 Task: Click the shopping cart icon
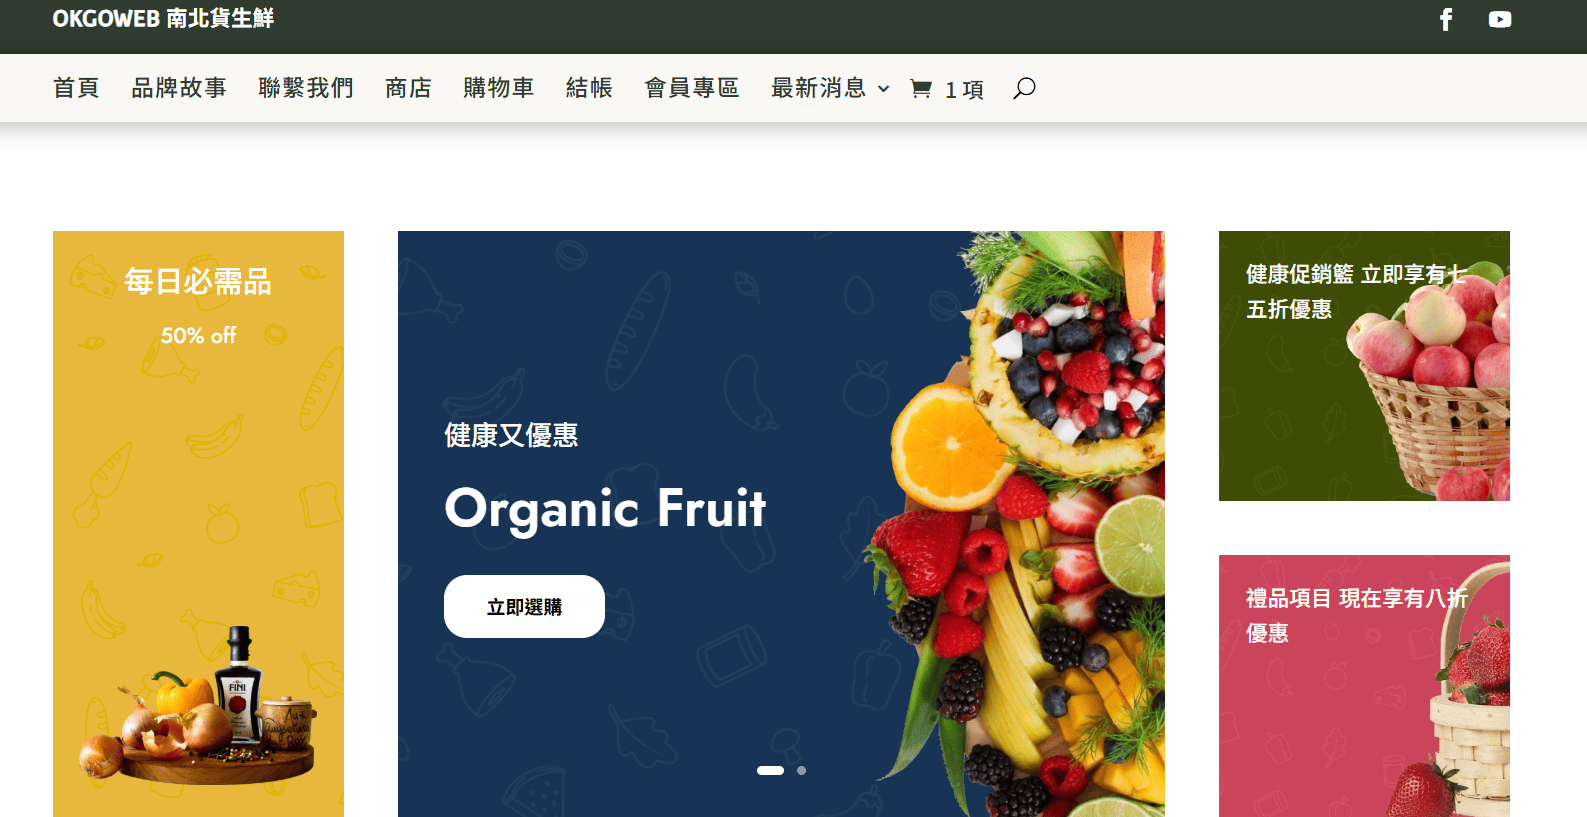pos(921,89)
